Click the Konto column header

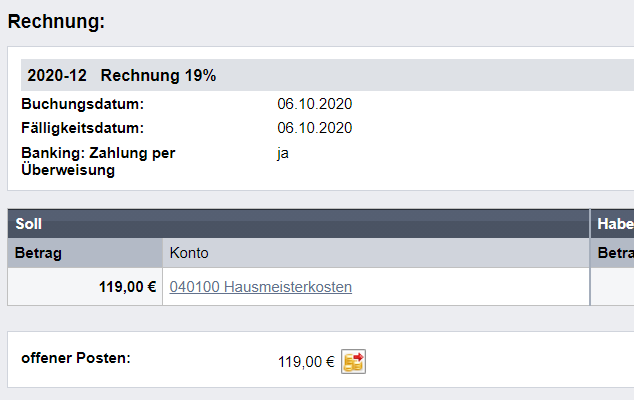pyautogui.click(x=376, y=253)
